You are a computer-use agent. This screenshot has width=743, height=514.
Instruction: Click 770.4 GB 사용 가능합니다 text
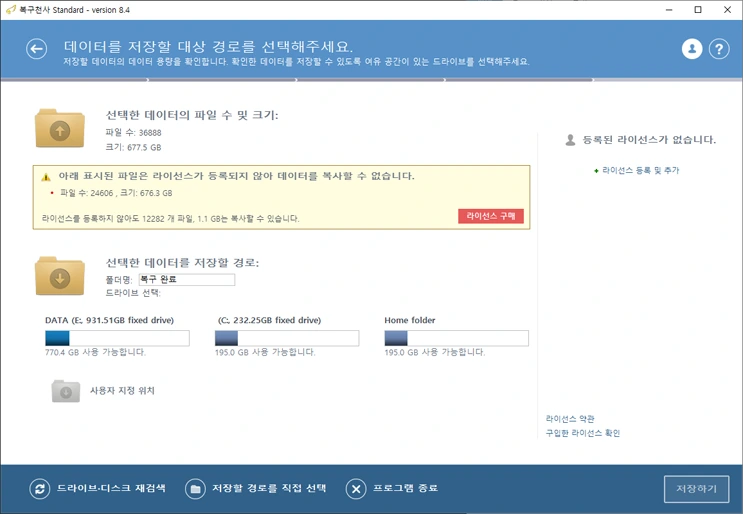(x=95, y=352)
